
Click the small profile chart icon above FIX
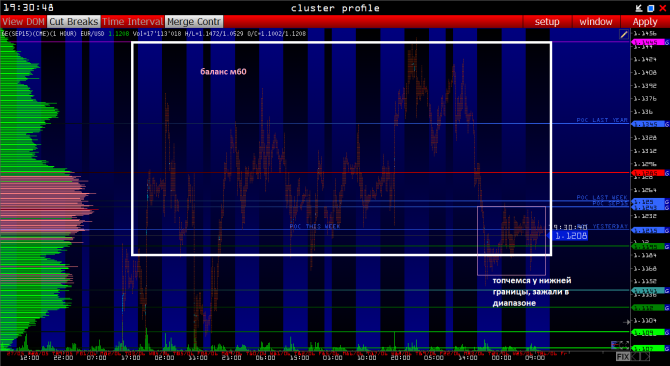(615, 345)
